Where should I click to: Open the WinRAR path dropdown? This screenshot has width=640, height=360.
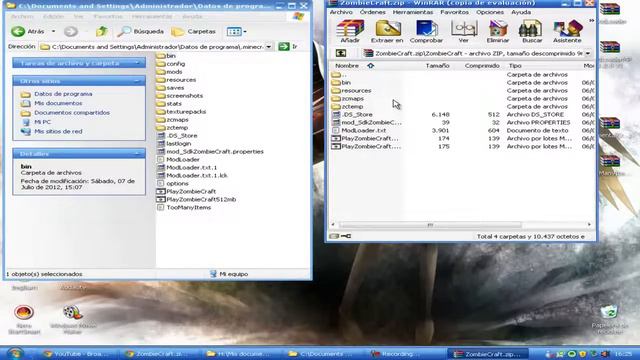tap(588, 53)
